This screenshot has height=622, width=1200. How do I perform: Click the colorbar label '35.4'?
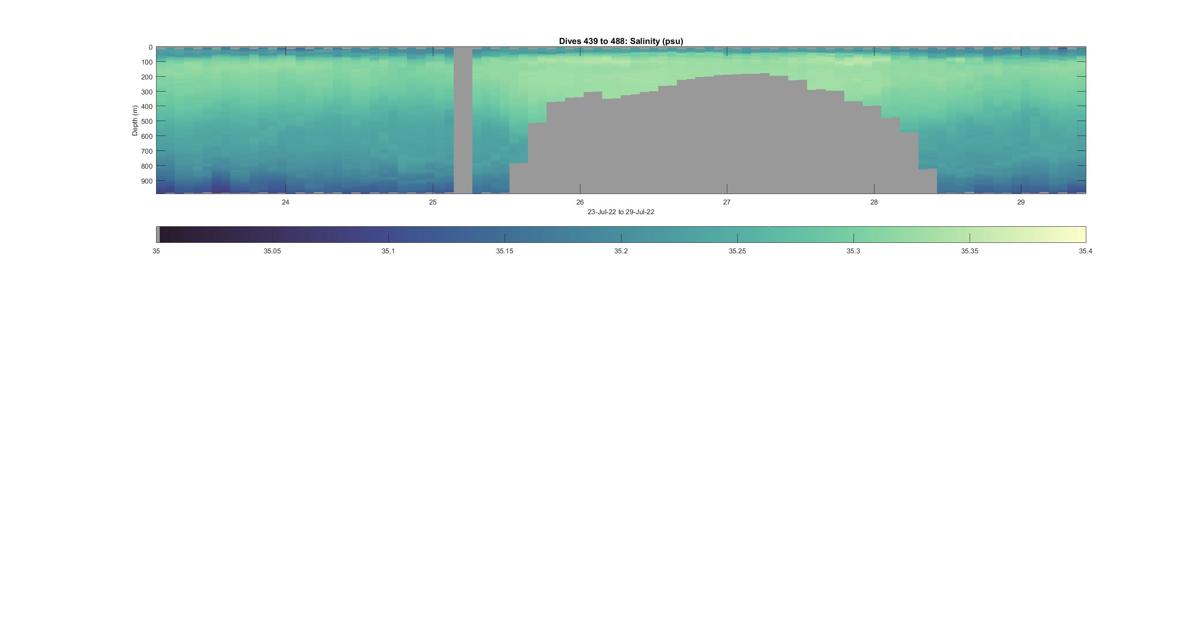point(1085,251)
